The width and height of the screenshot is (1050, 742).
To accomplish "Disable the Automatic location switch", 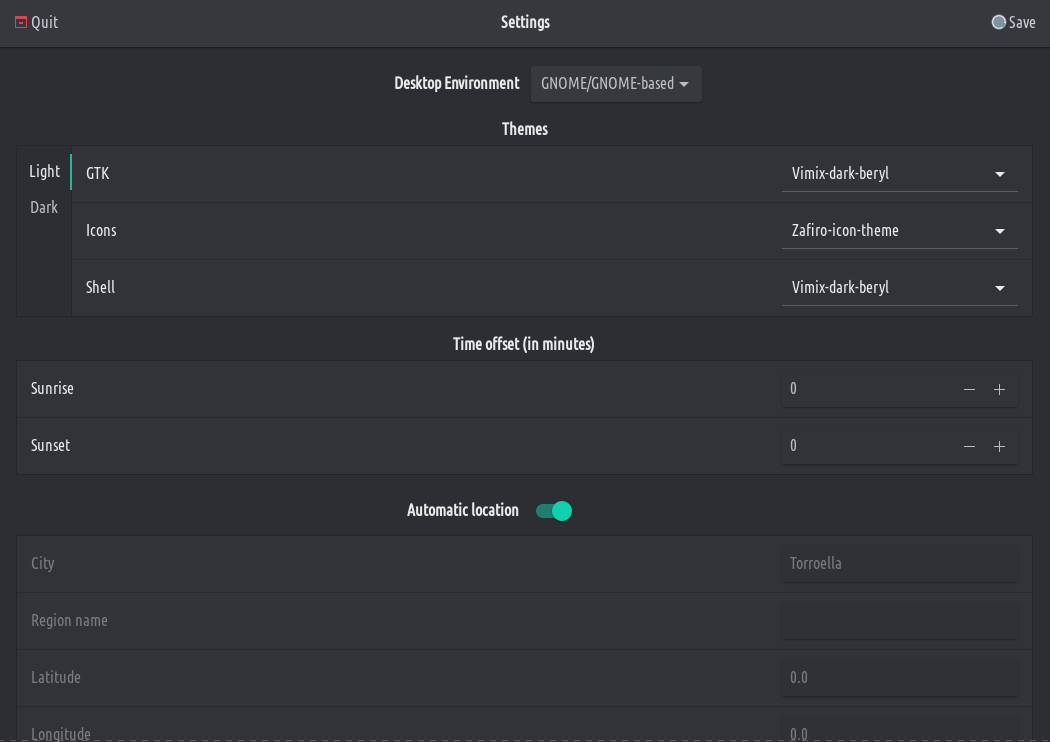I will point(554,511).
